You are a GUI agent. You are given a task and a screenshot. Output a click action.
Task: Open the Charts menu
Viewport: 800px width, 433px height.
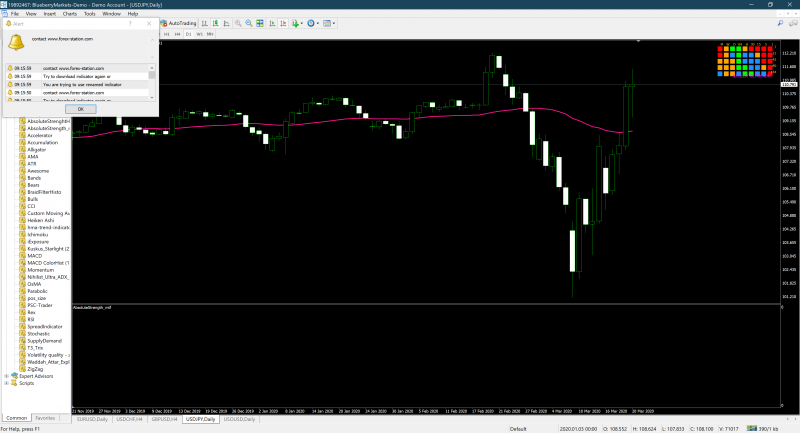coord(70,14)
